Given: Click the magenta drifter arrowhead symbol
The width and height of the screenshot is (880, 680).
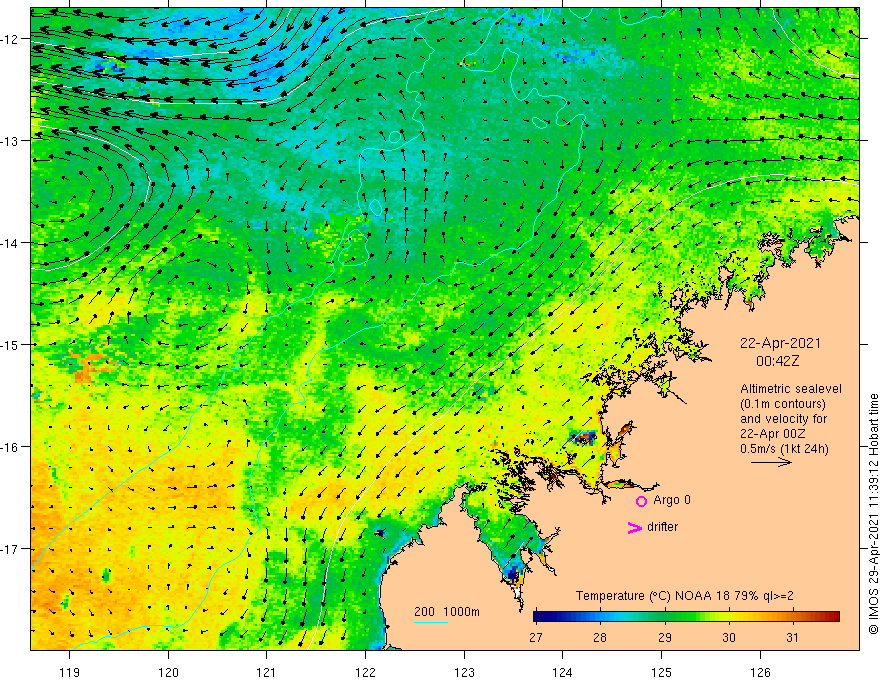Looking at the screenshot, I should 634,527.
